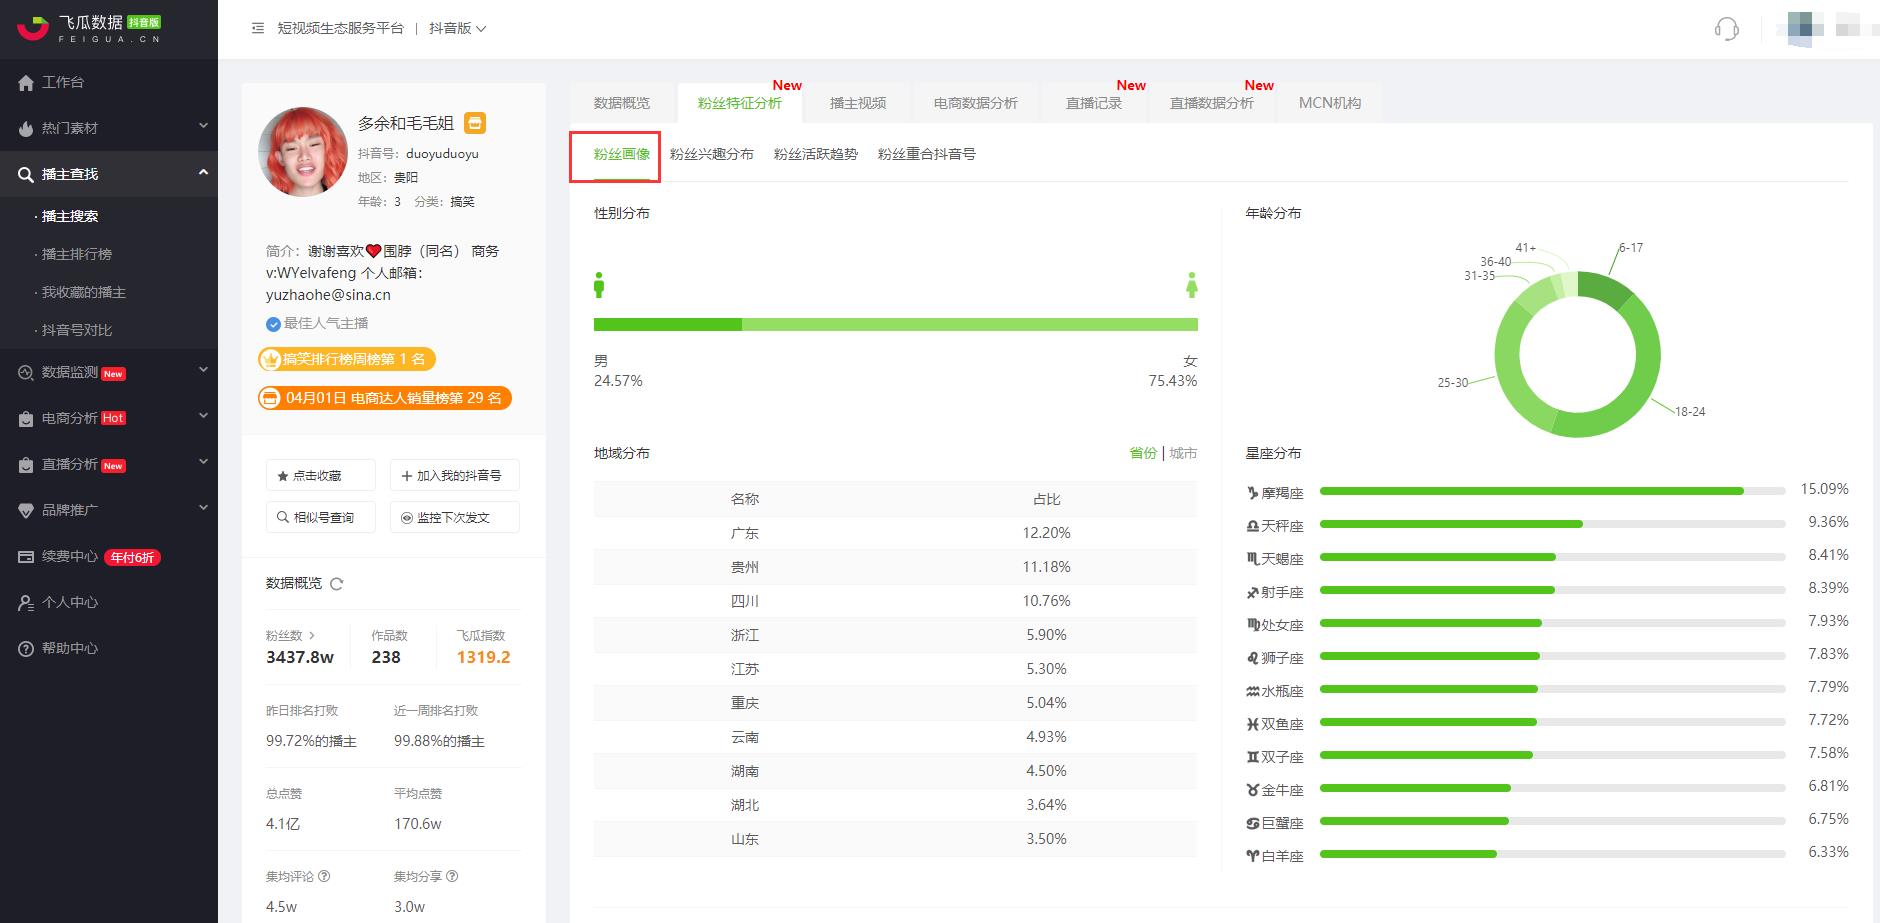Click the 电商分析 shopping bag icon
This screenshot has height=923, width=1880.
pyautogui.click(x=26, y=419)
